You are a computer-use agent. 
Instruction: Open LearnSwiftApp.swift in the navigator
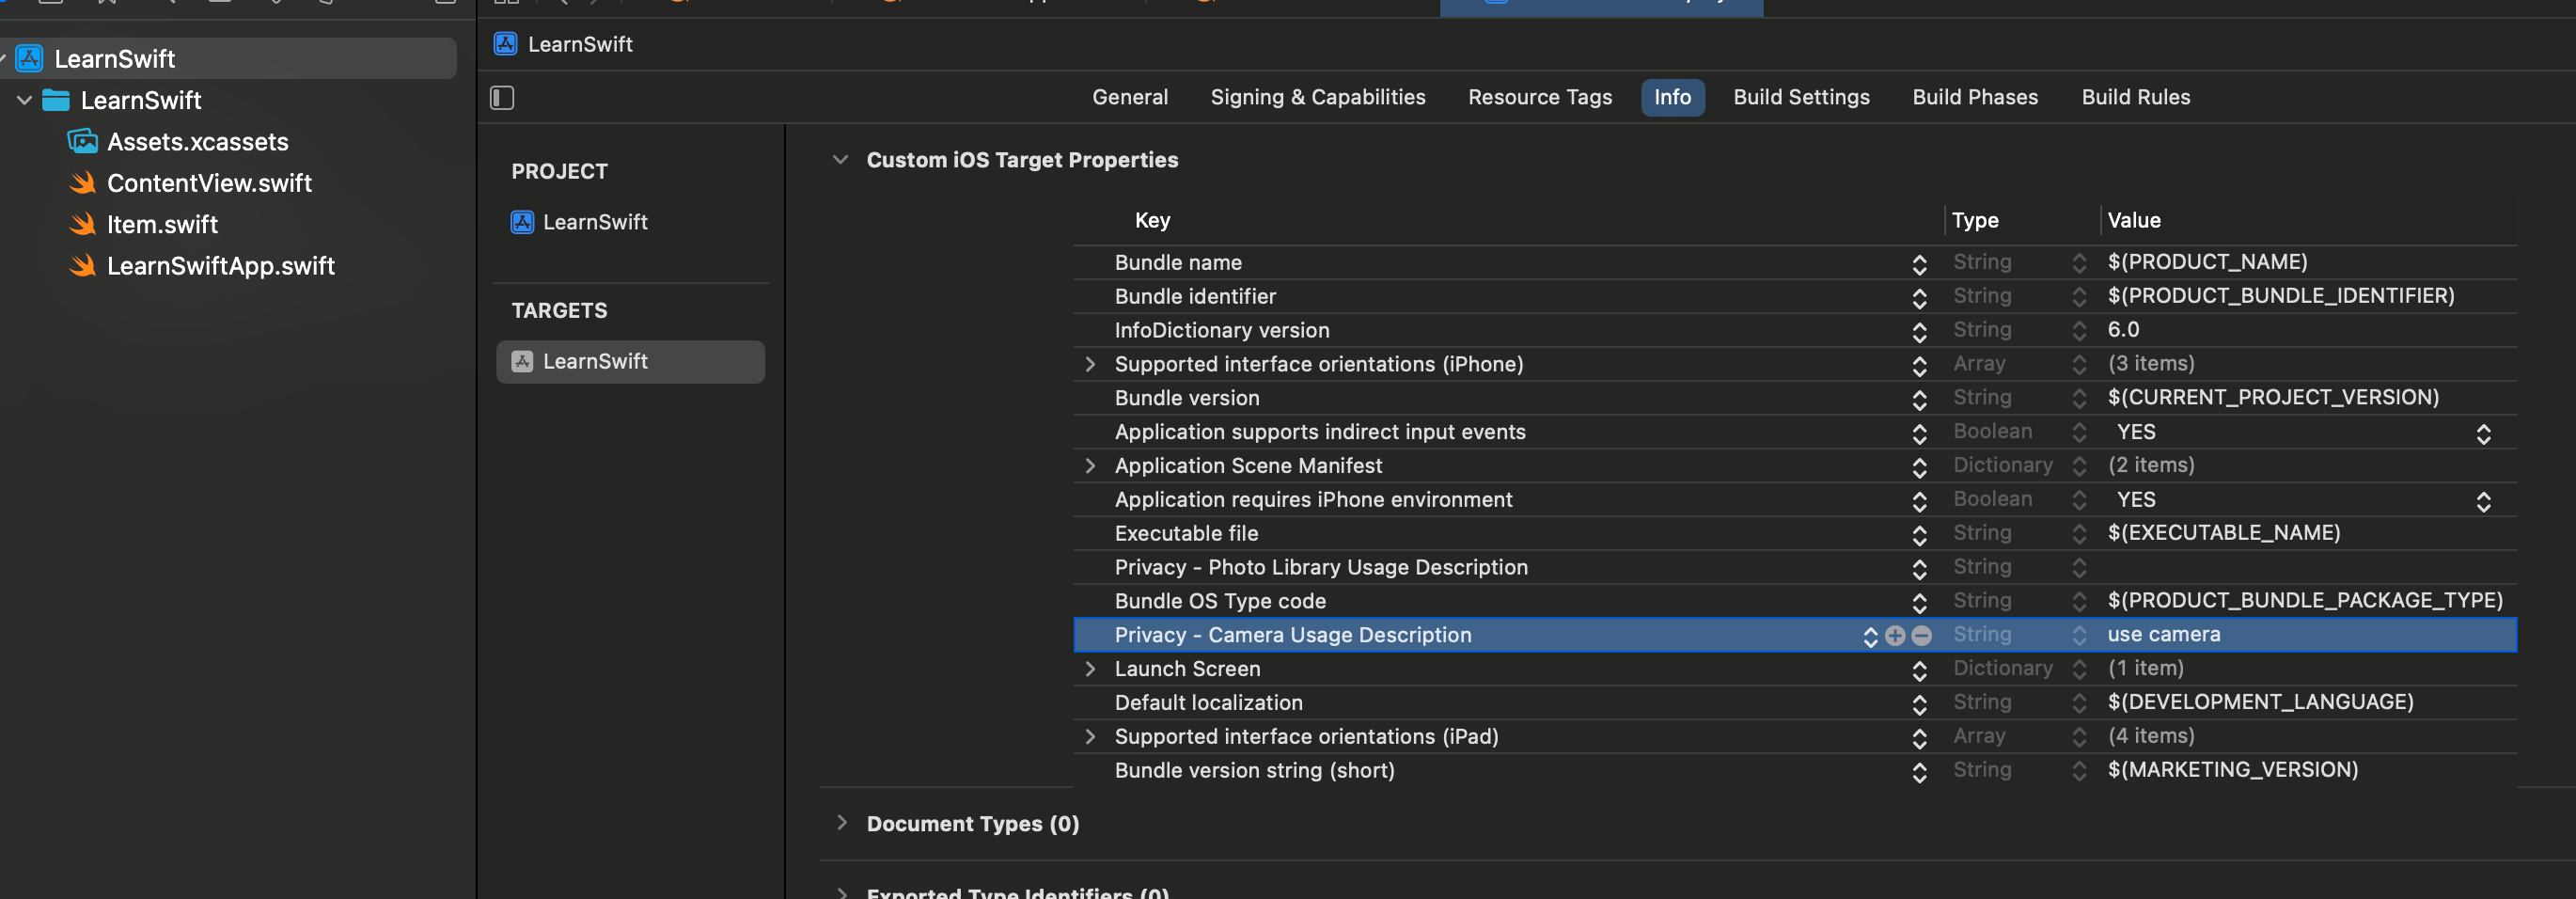point(220,266)
